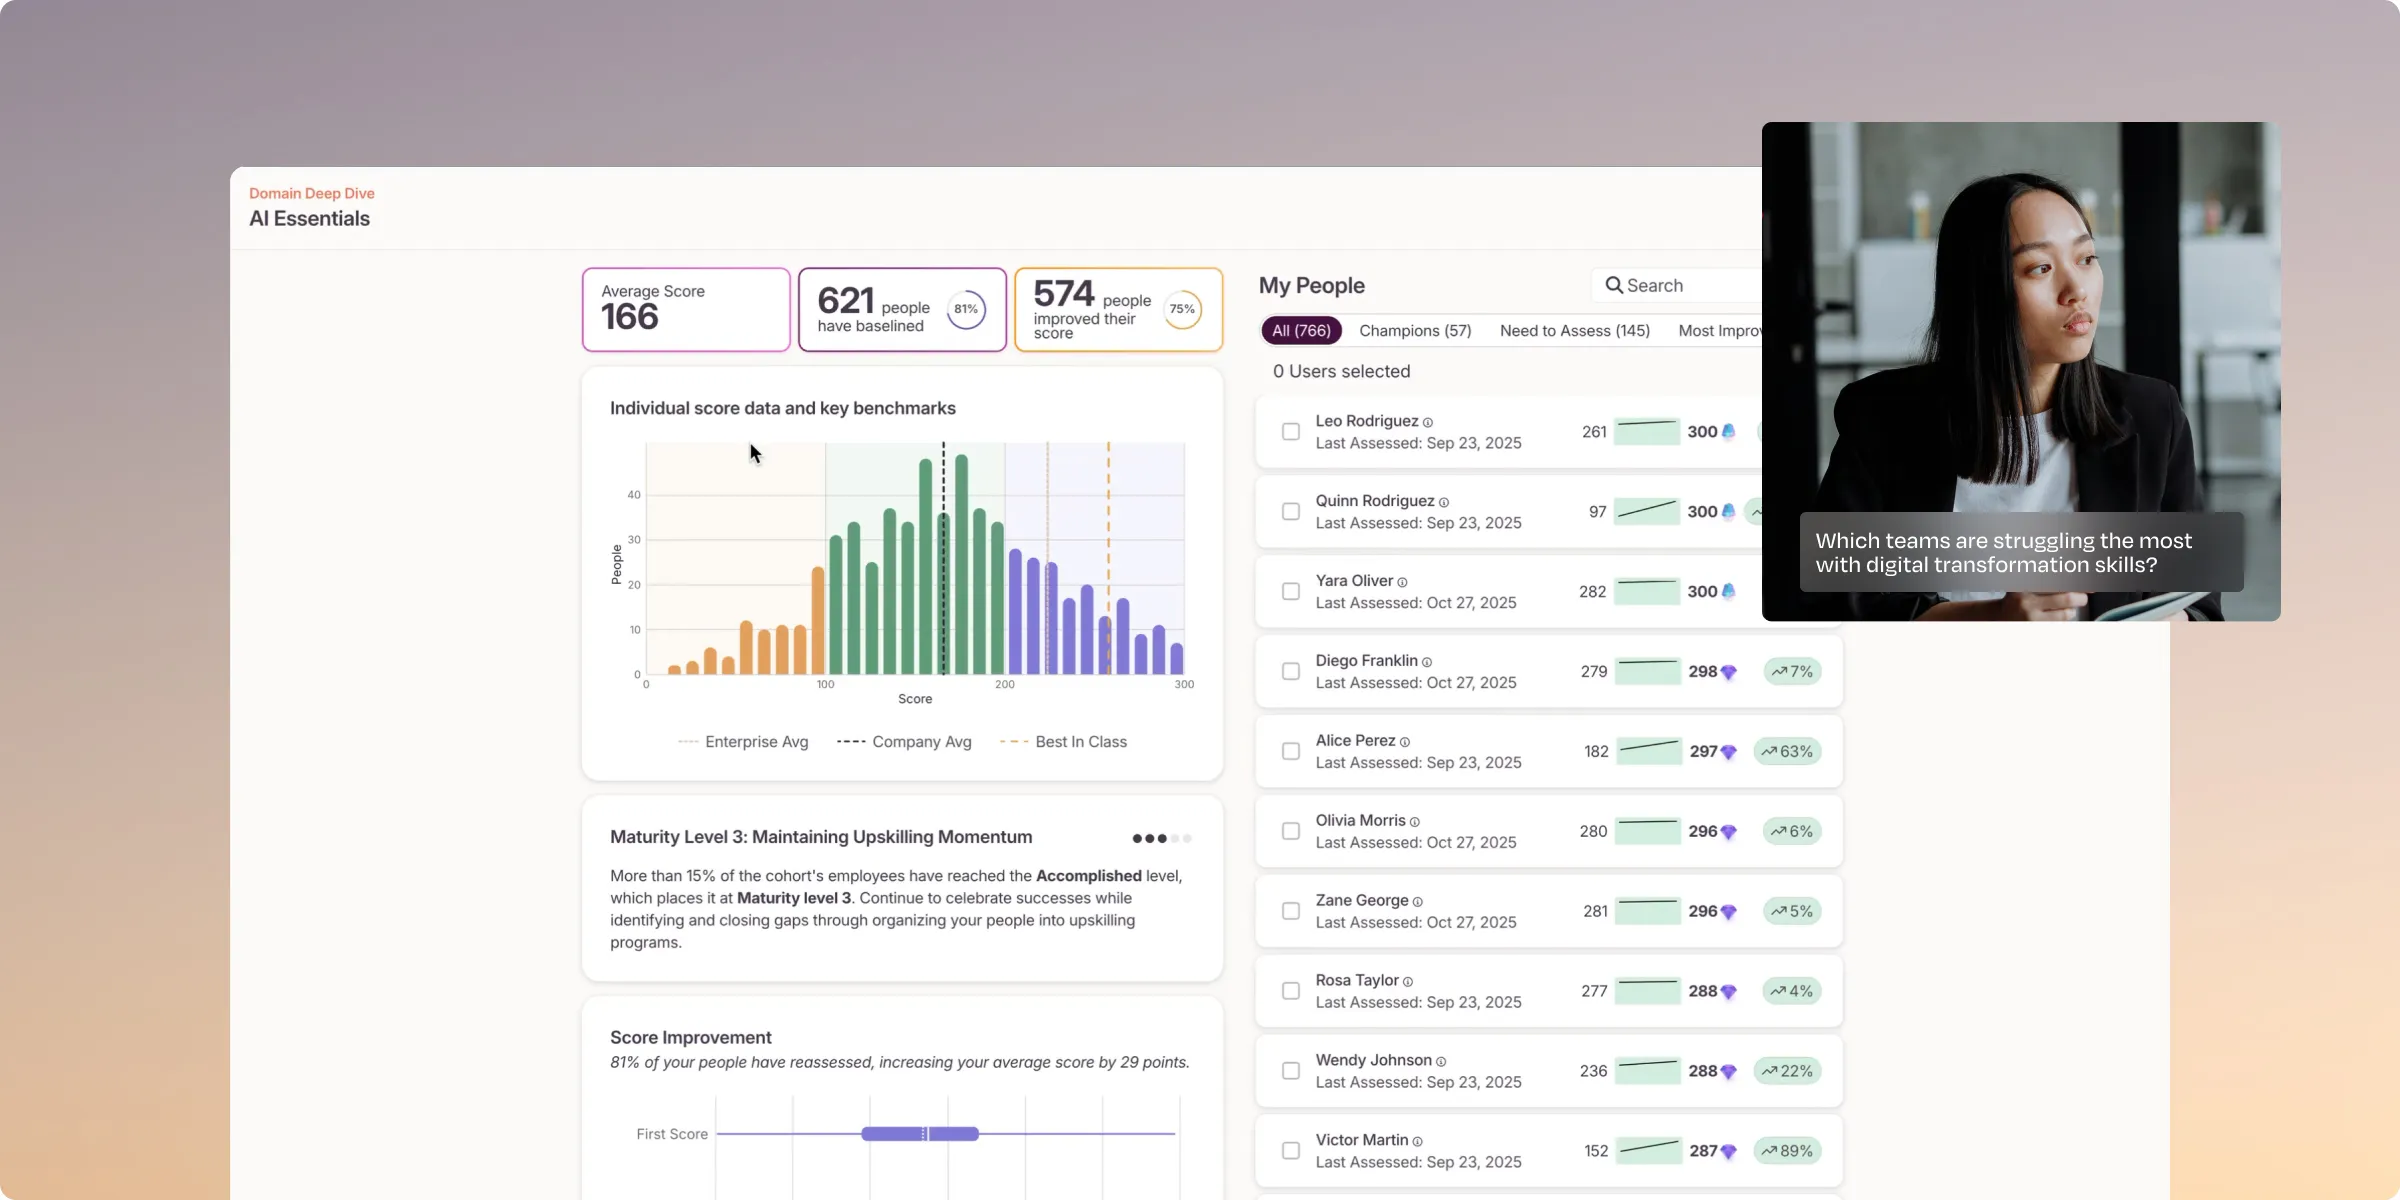Switch to the Champions (57) tab
Image resolution: width=2400 pixels, height=1200 pixels.
1415,330
